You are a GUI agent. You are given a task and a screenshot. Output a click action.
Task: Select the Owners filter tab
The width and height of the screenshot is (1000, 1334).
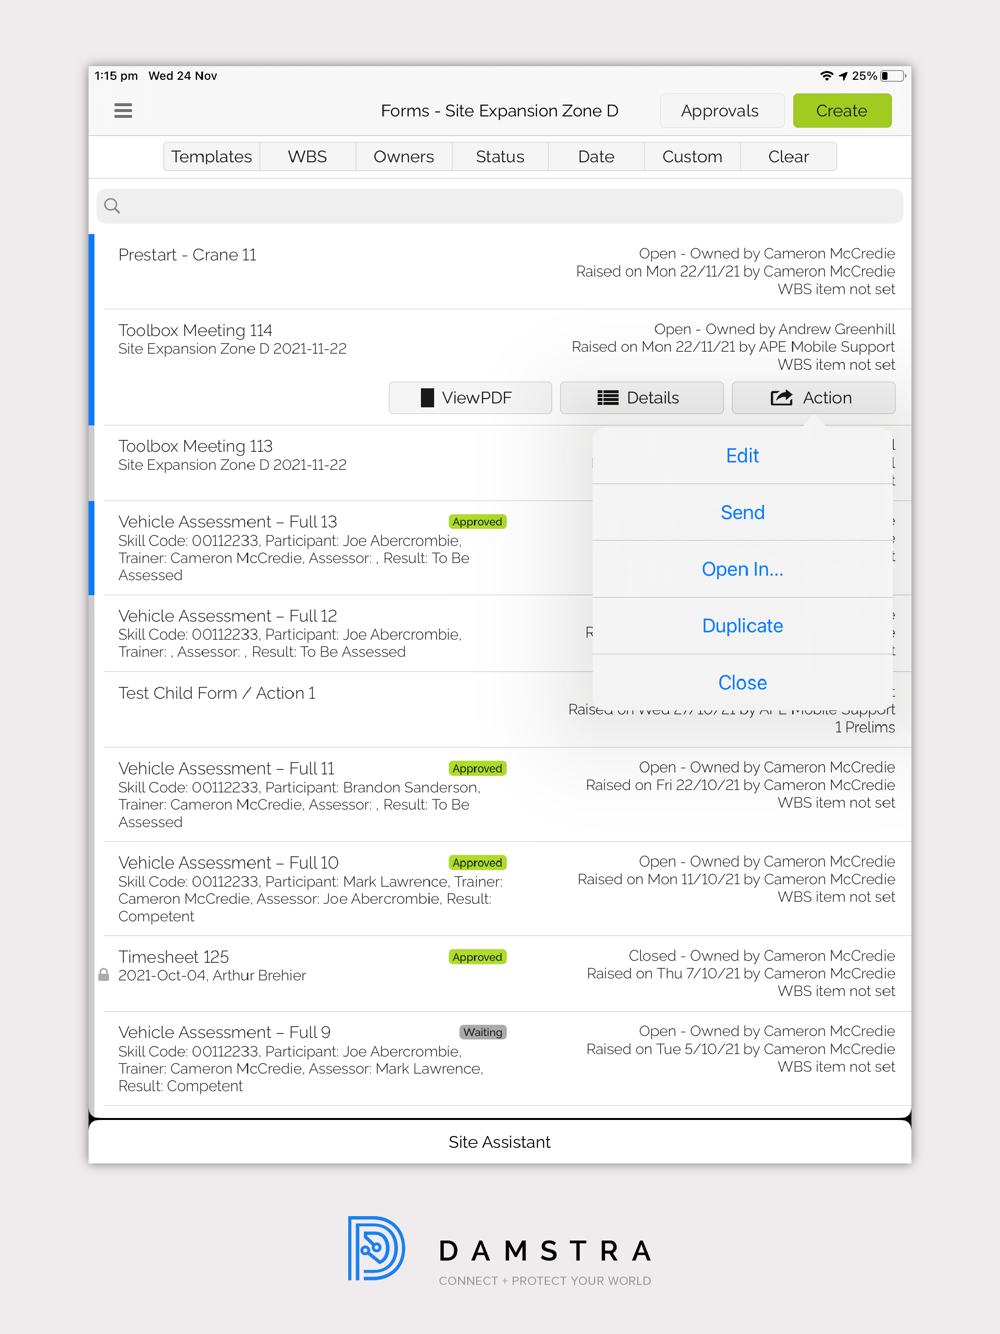coord(404,157)
